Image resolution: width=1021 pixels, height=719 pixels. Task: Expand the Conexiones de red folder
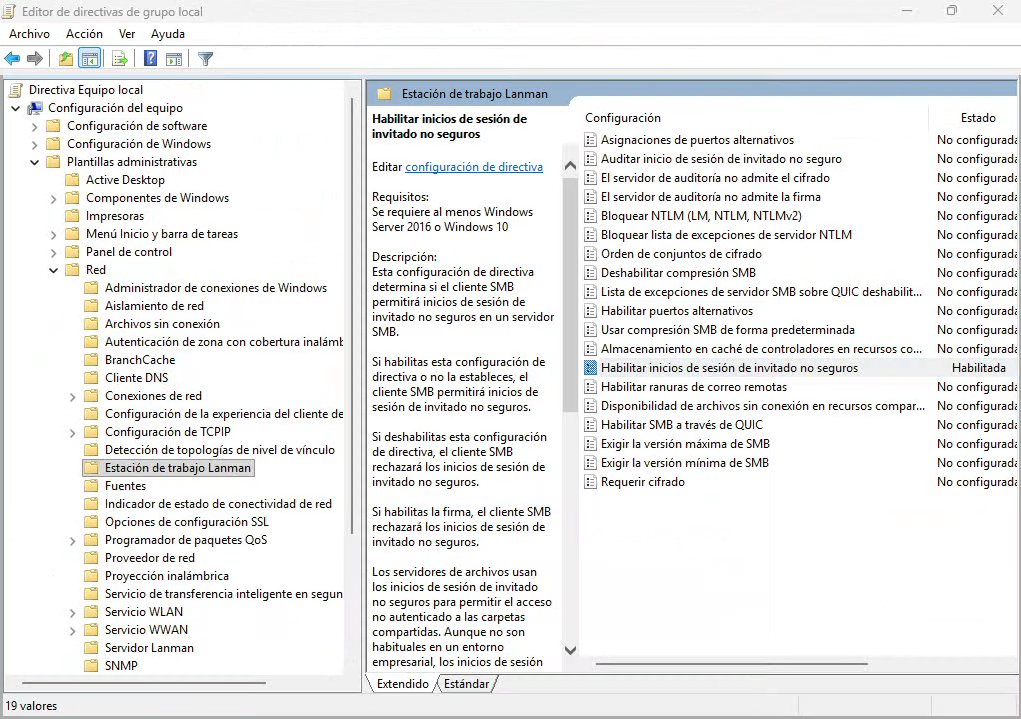(x=73, y=396)
